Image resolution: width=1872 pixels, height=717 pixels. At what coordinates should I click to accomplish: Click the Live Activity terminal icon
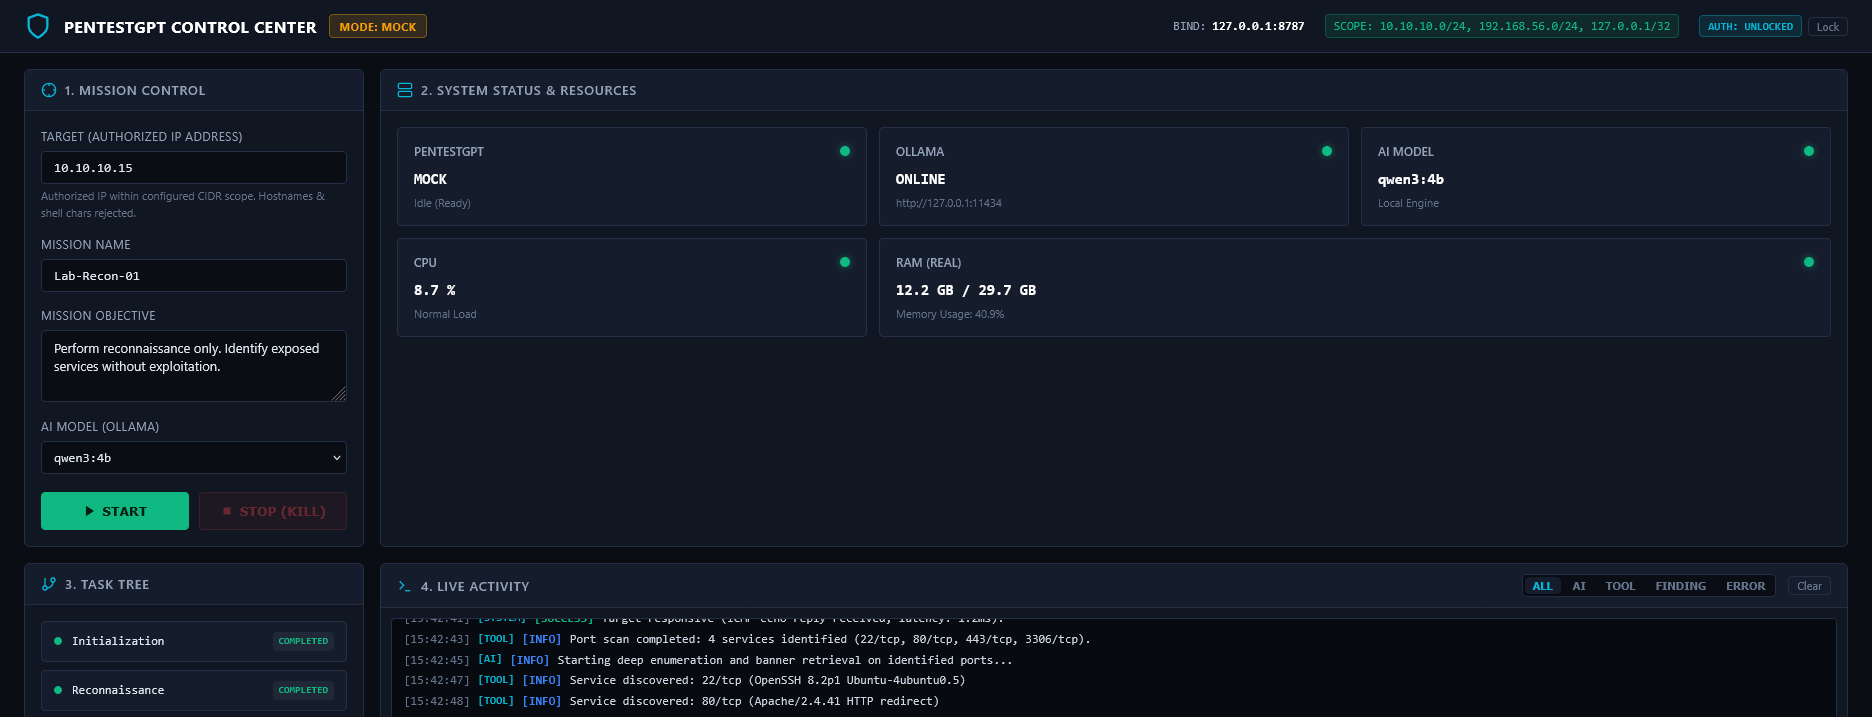pyautogui.click(x=405, y=586)
